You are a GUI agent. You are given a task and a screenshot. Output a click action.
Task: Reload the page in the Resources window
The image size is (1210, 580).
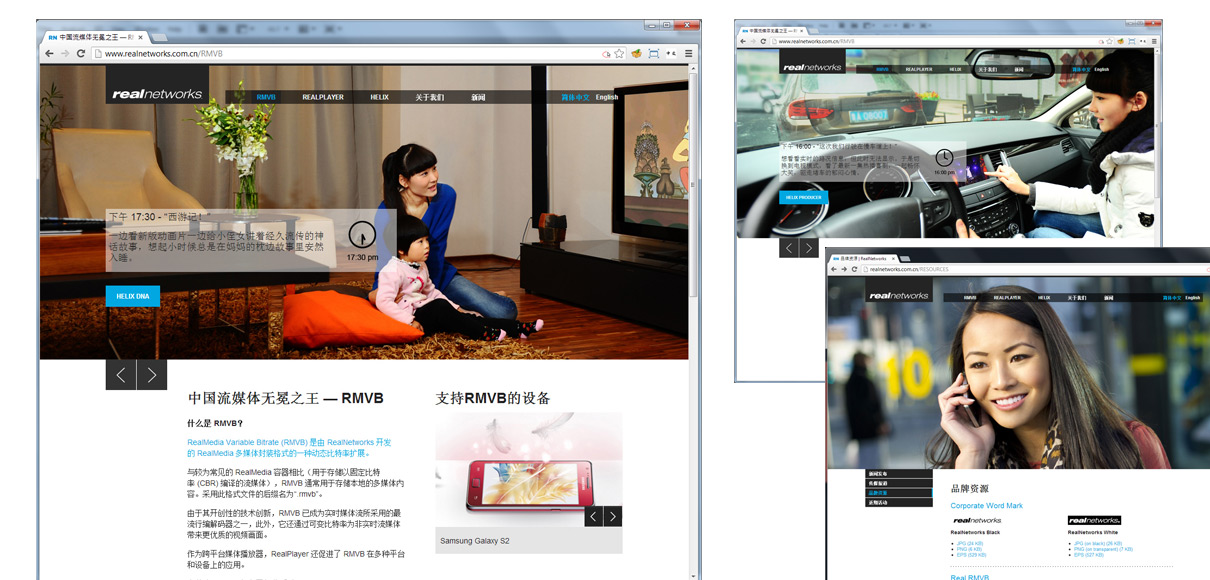coord(854,269)
